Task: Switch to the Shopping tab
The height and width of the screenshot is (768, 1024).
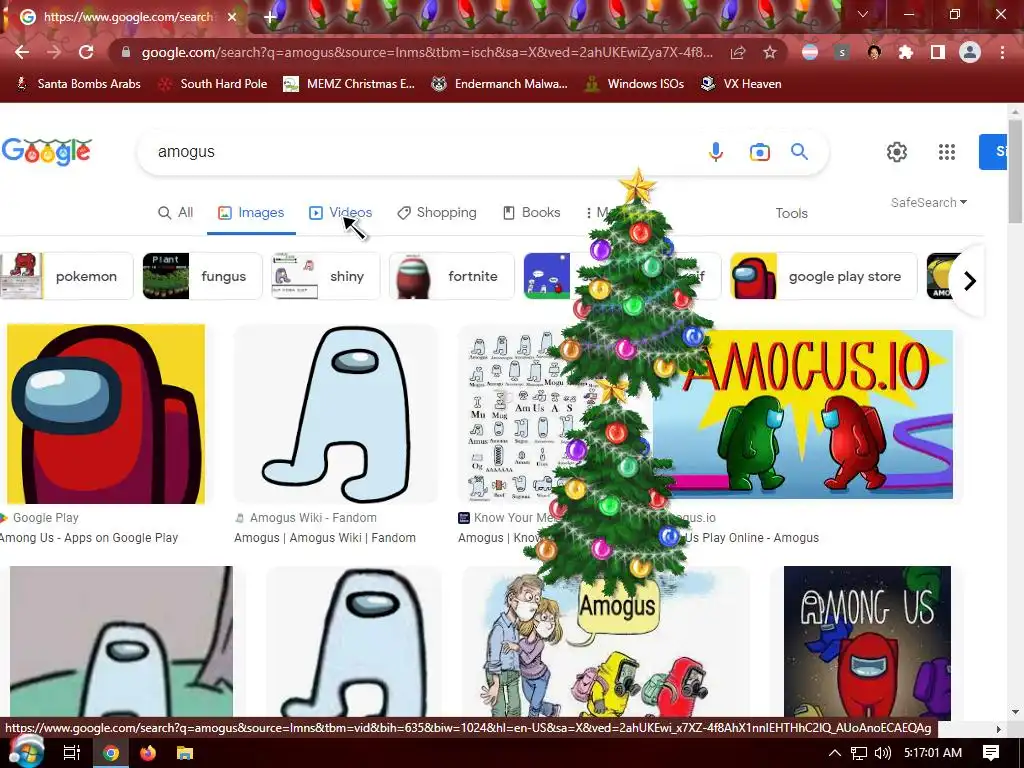Action: 437,212
